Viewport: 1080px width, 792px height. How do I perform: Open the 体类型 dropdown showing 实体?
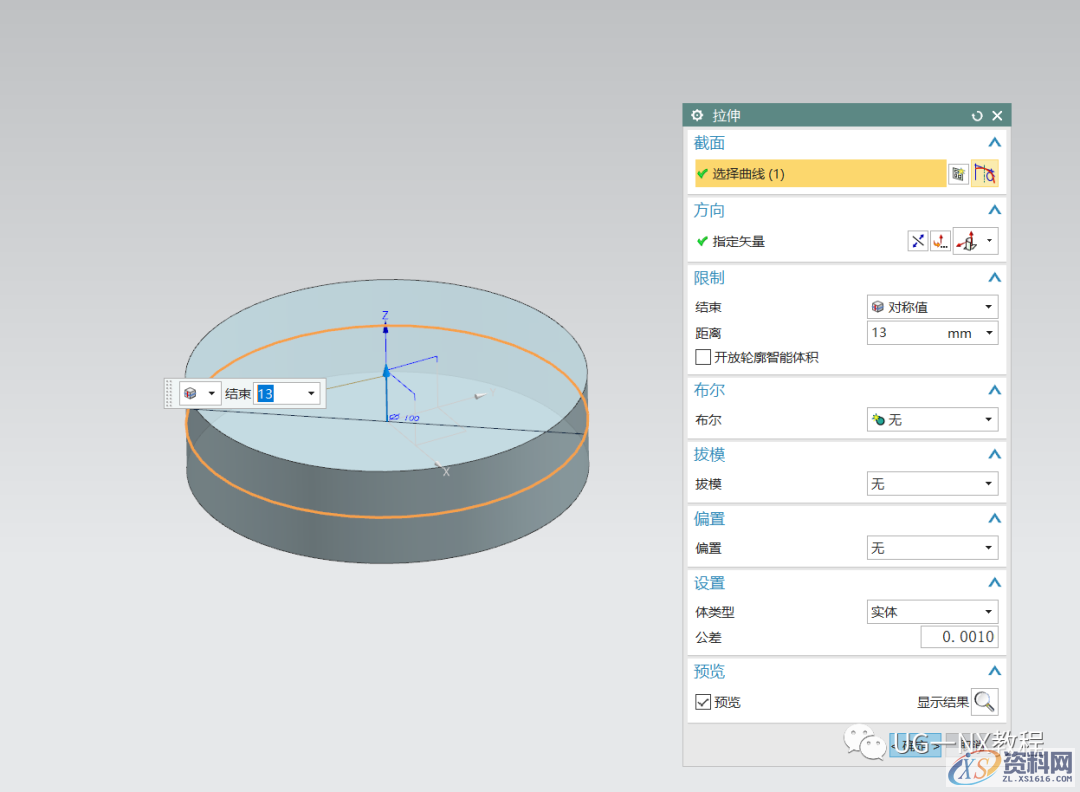coord(932,612)
